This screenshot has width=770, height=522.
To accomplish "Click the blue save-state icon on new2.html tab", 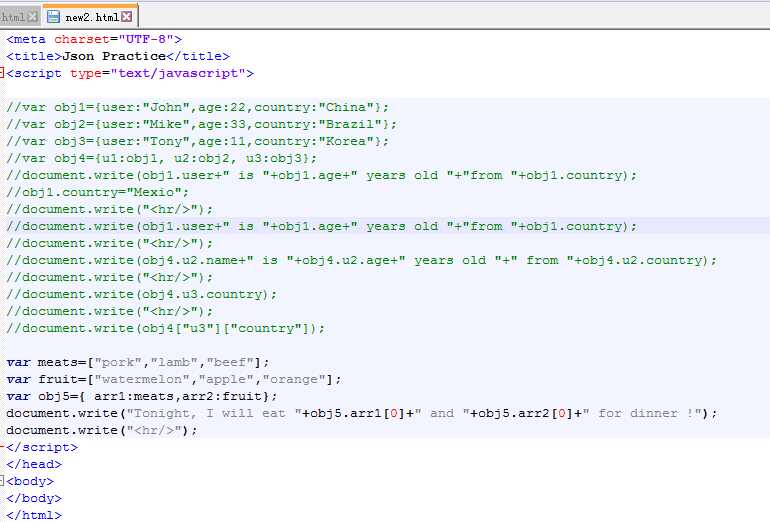I will click(53, 17).
